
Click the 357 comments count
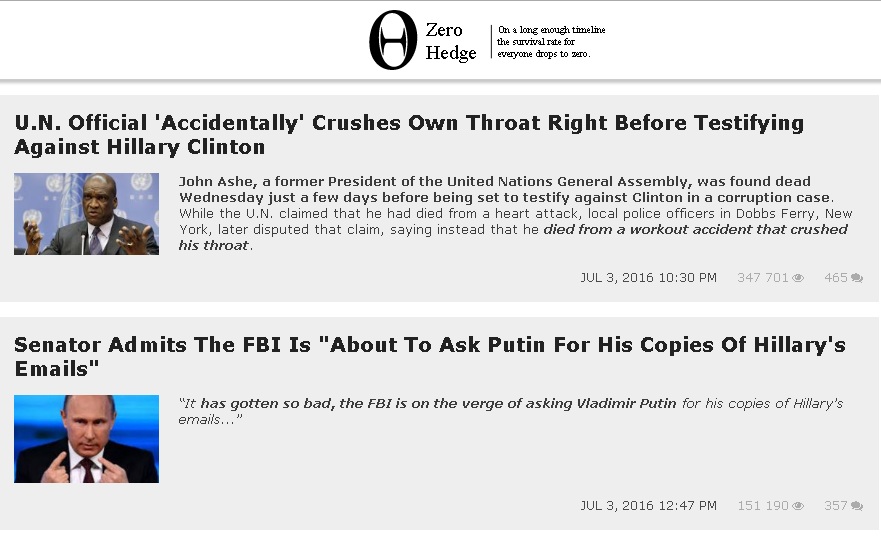(835, 506)
